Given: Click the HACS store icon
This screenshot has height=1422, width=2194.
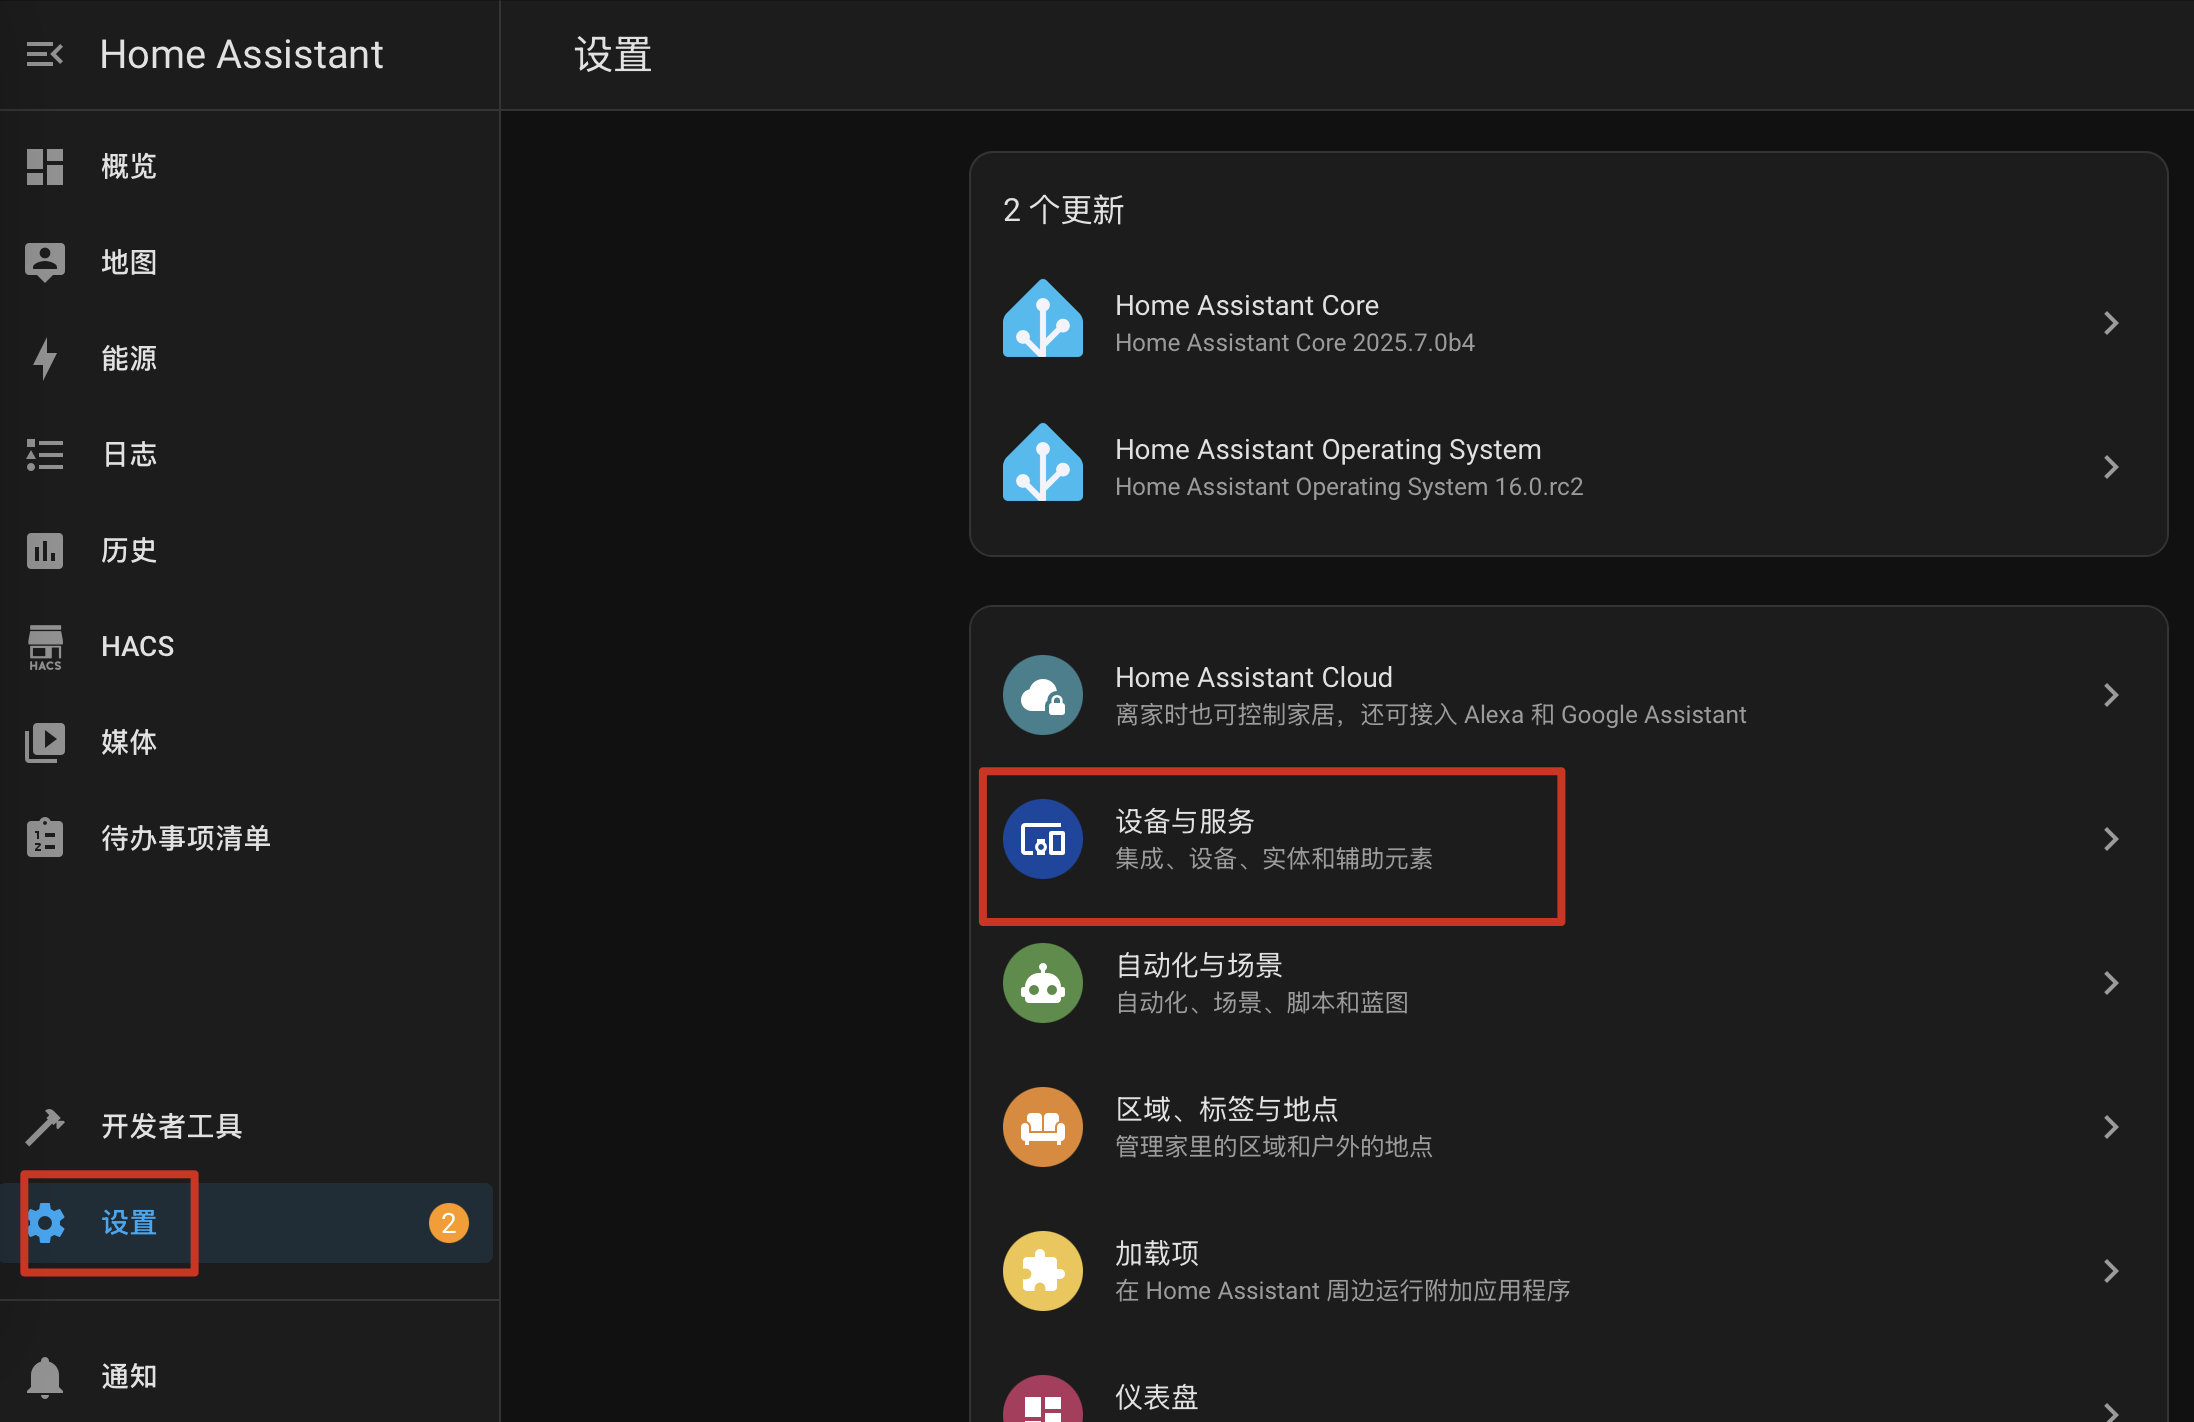Looking at the screenshot, I should [45, 647].
